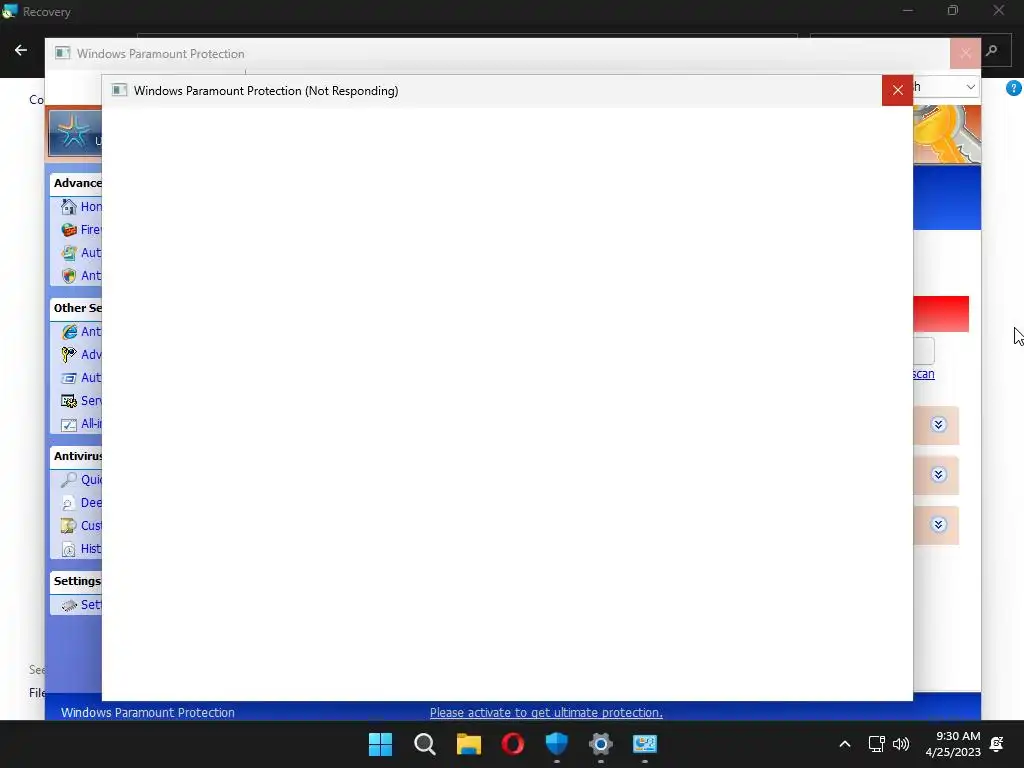Launch File Explorer from taskbar
The width and height of the screenshot is (1024, 768).
[x=468, y=744]
